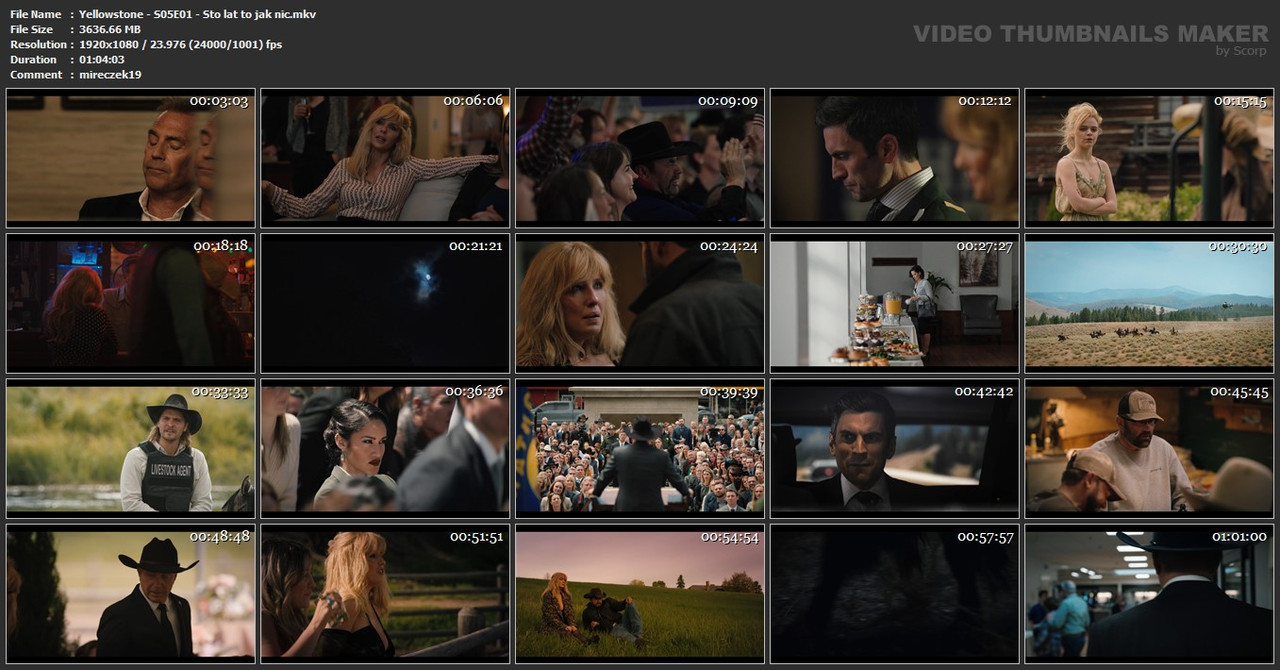Viewport: 1280px width, 670px height.
Task: Choose the landscape riders thumbnail 00:30:30
Action: click(x=1149, y=303)
